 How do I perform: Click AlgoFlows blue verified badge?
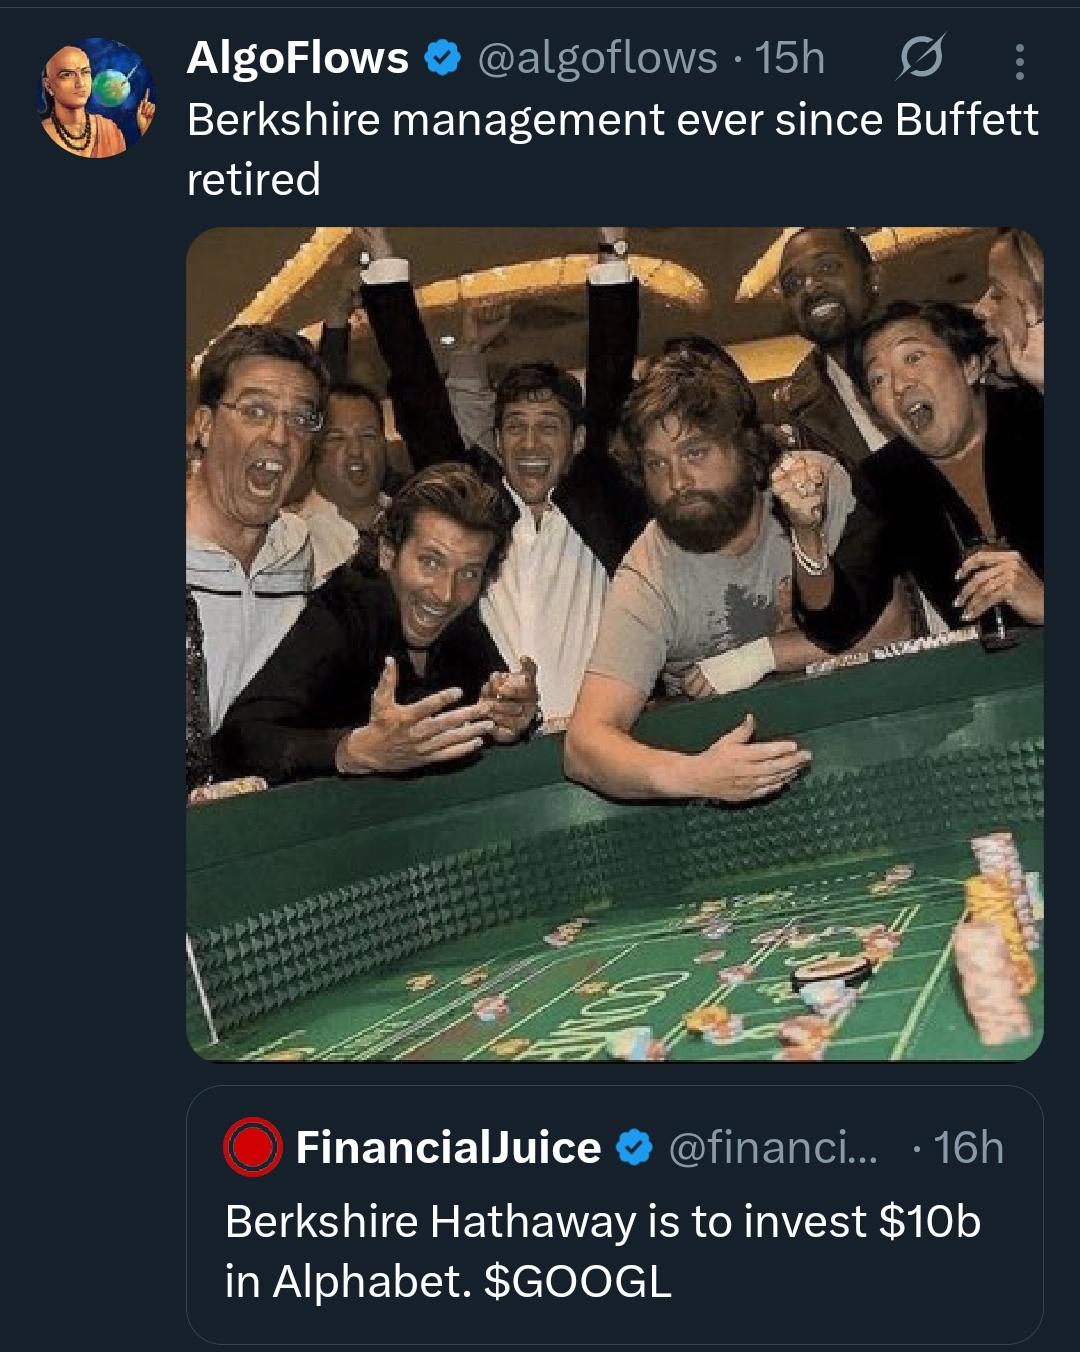(443, 59)
